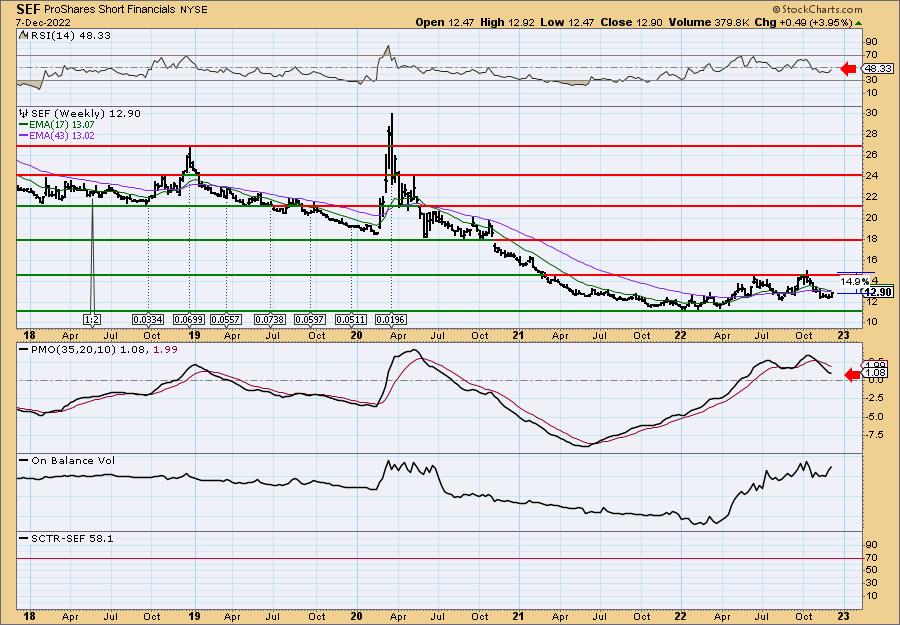Click the 0.0738 dividend marker
The height and width of the screenshot is (625, 900).
270,319
